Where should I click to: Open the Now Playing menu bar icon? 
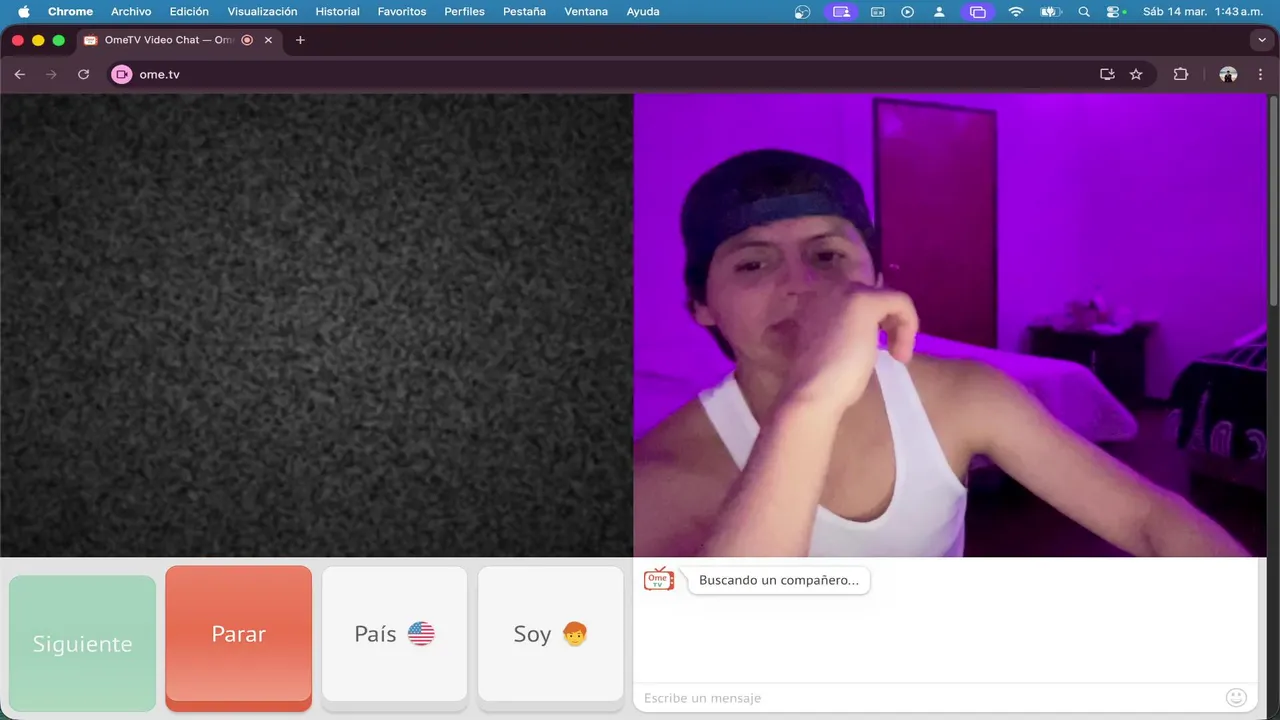tap(908, 12)
